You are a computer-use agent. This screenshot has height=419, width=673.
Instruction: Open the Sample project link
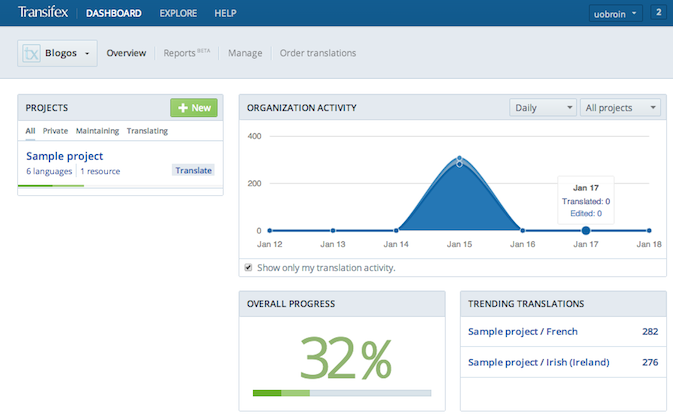[64, 156]
